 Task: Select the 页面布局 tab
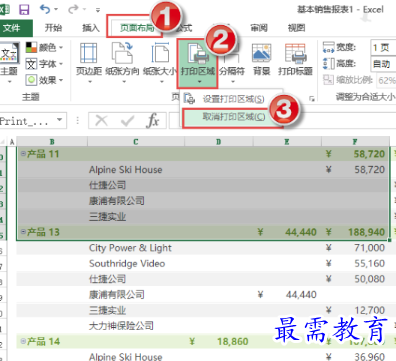(x=137, y=28)
